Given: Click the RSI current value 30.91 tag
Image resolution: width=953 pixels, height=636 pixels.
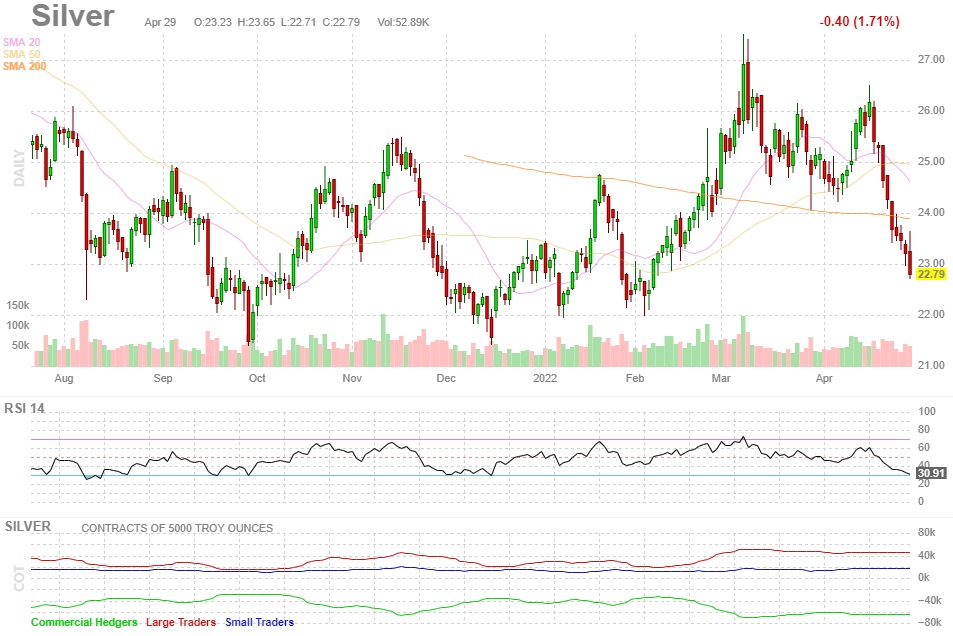Looking at the screenshot, I should coord(931,473).
